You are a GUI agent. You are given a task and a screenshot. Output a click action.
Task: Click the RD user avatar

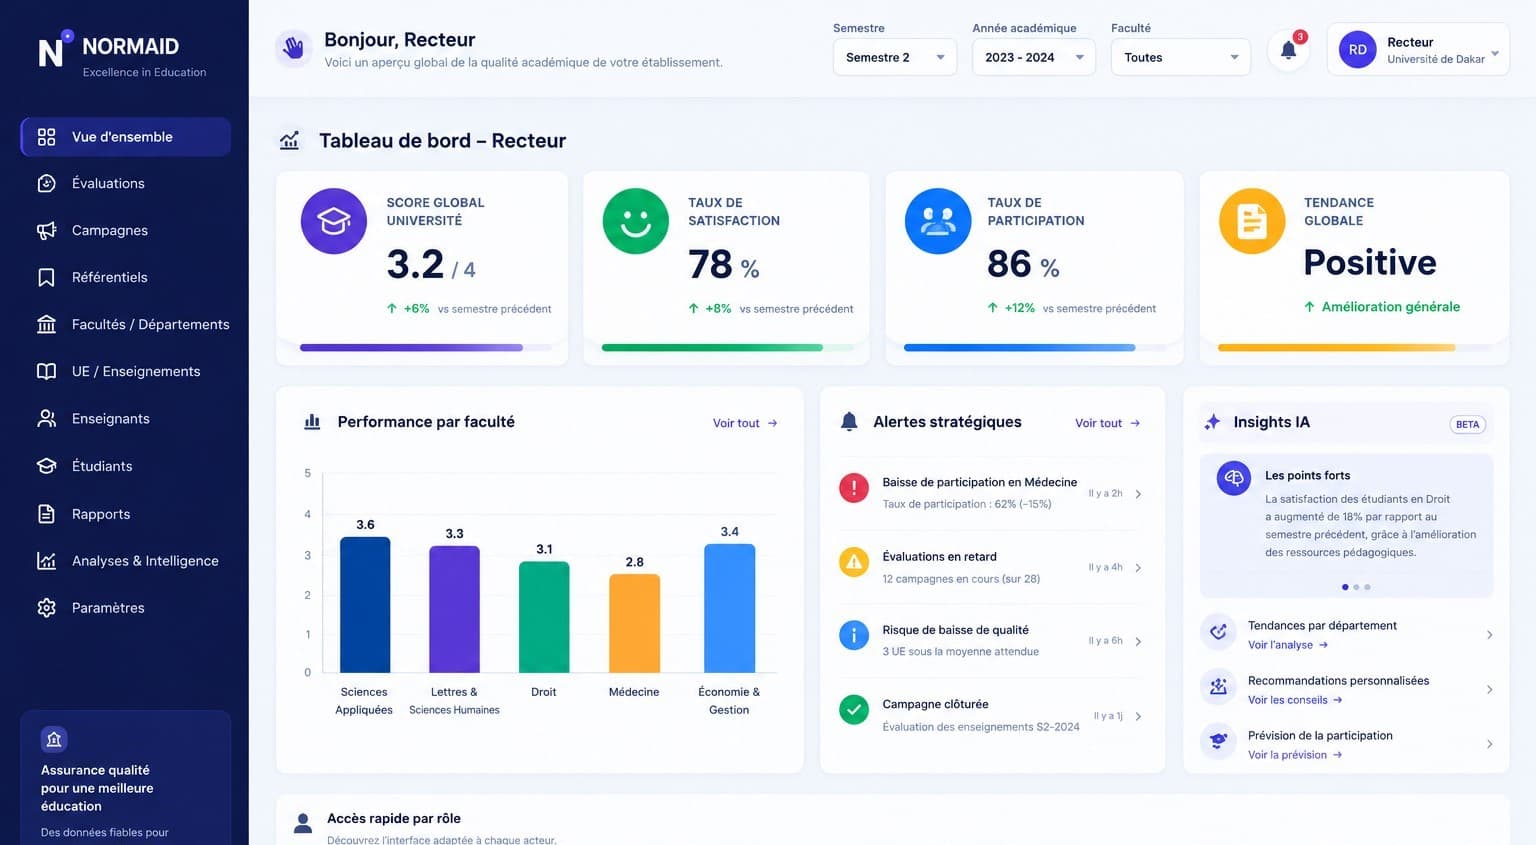1357,49
